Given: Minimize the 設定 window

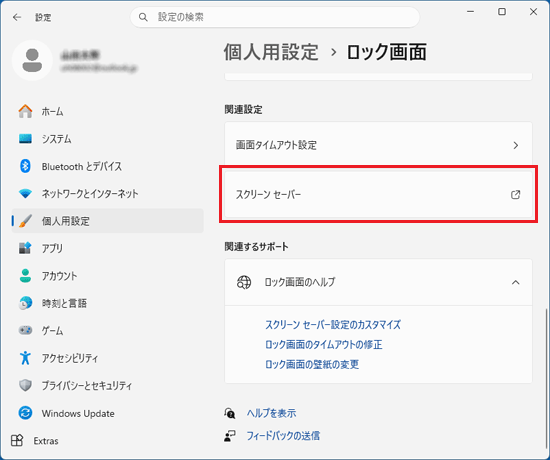Looking at the screenshot, I should click(470, 12).
